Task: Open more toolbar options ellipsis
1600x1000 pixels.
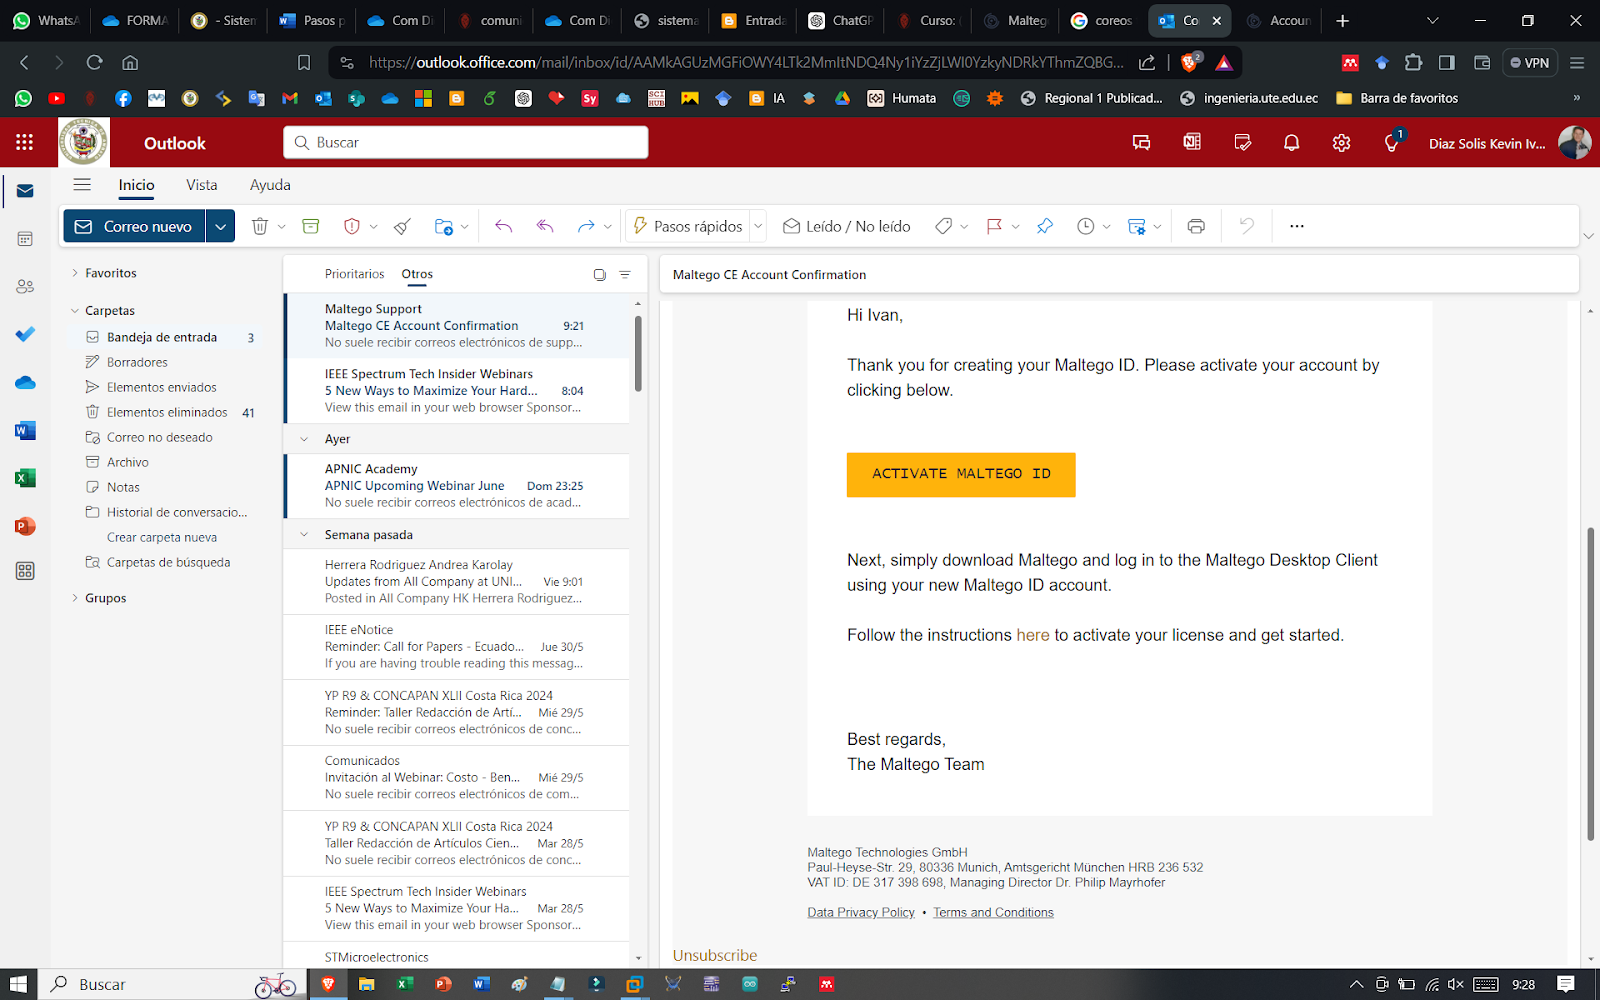Action: tap(1297, 226)
